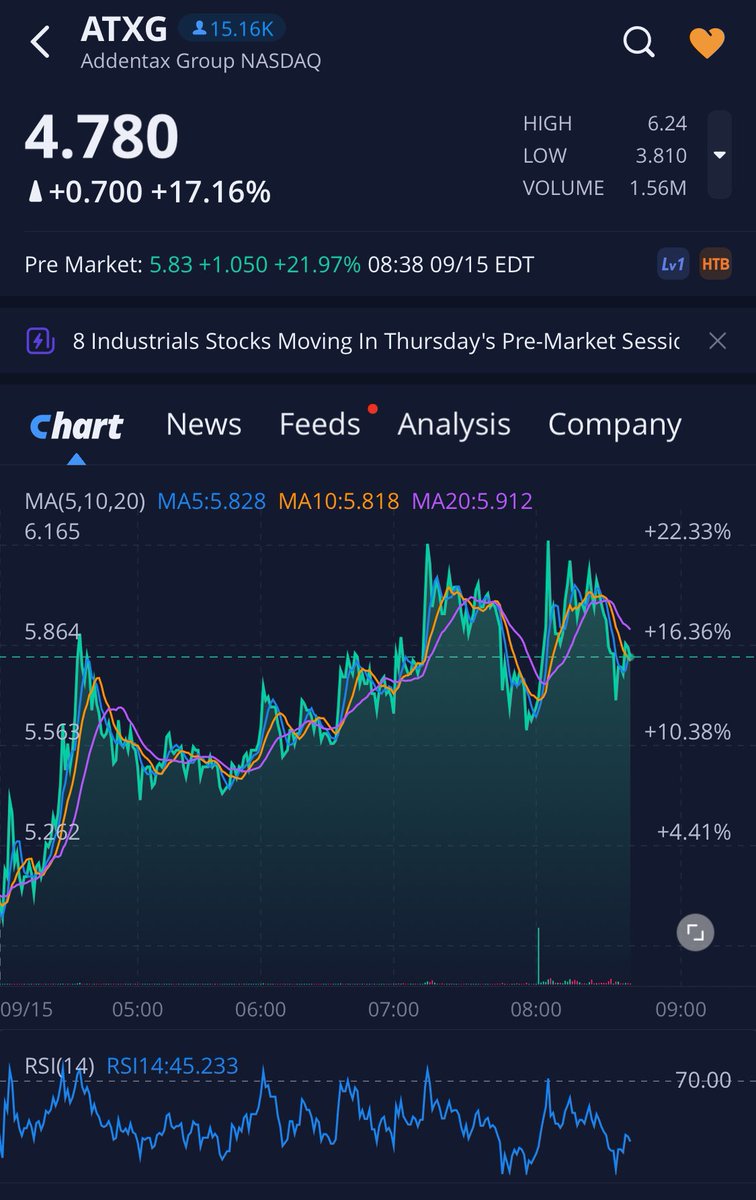Image resolution: width=756 pixels, height=1200 pixels.
Task: Tap the 70.00 RSI level label
Action: (x=703, y=1080)
